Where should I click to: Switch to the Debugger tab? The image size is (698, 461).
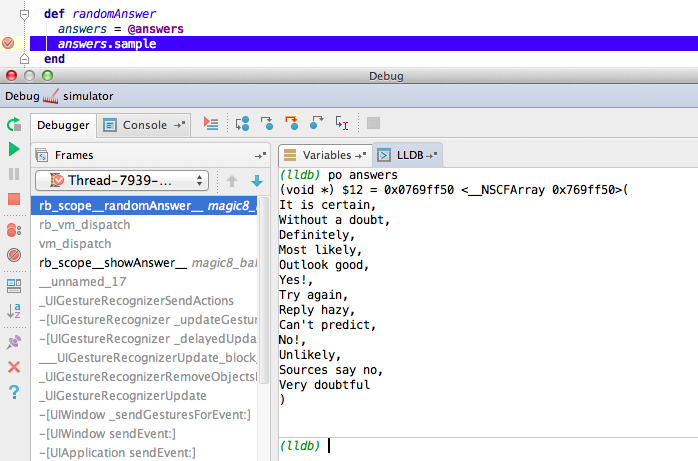pyautogui.click(x=63, y=125)
